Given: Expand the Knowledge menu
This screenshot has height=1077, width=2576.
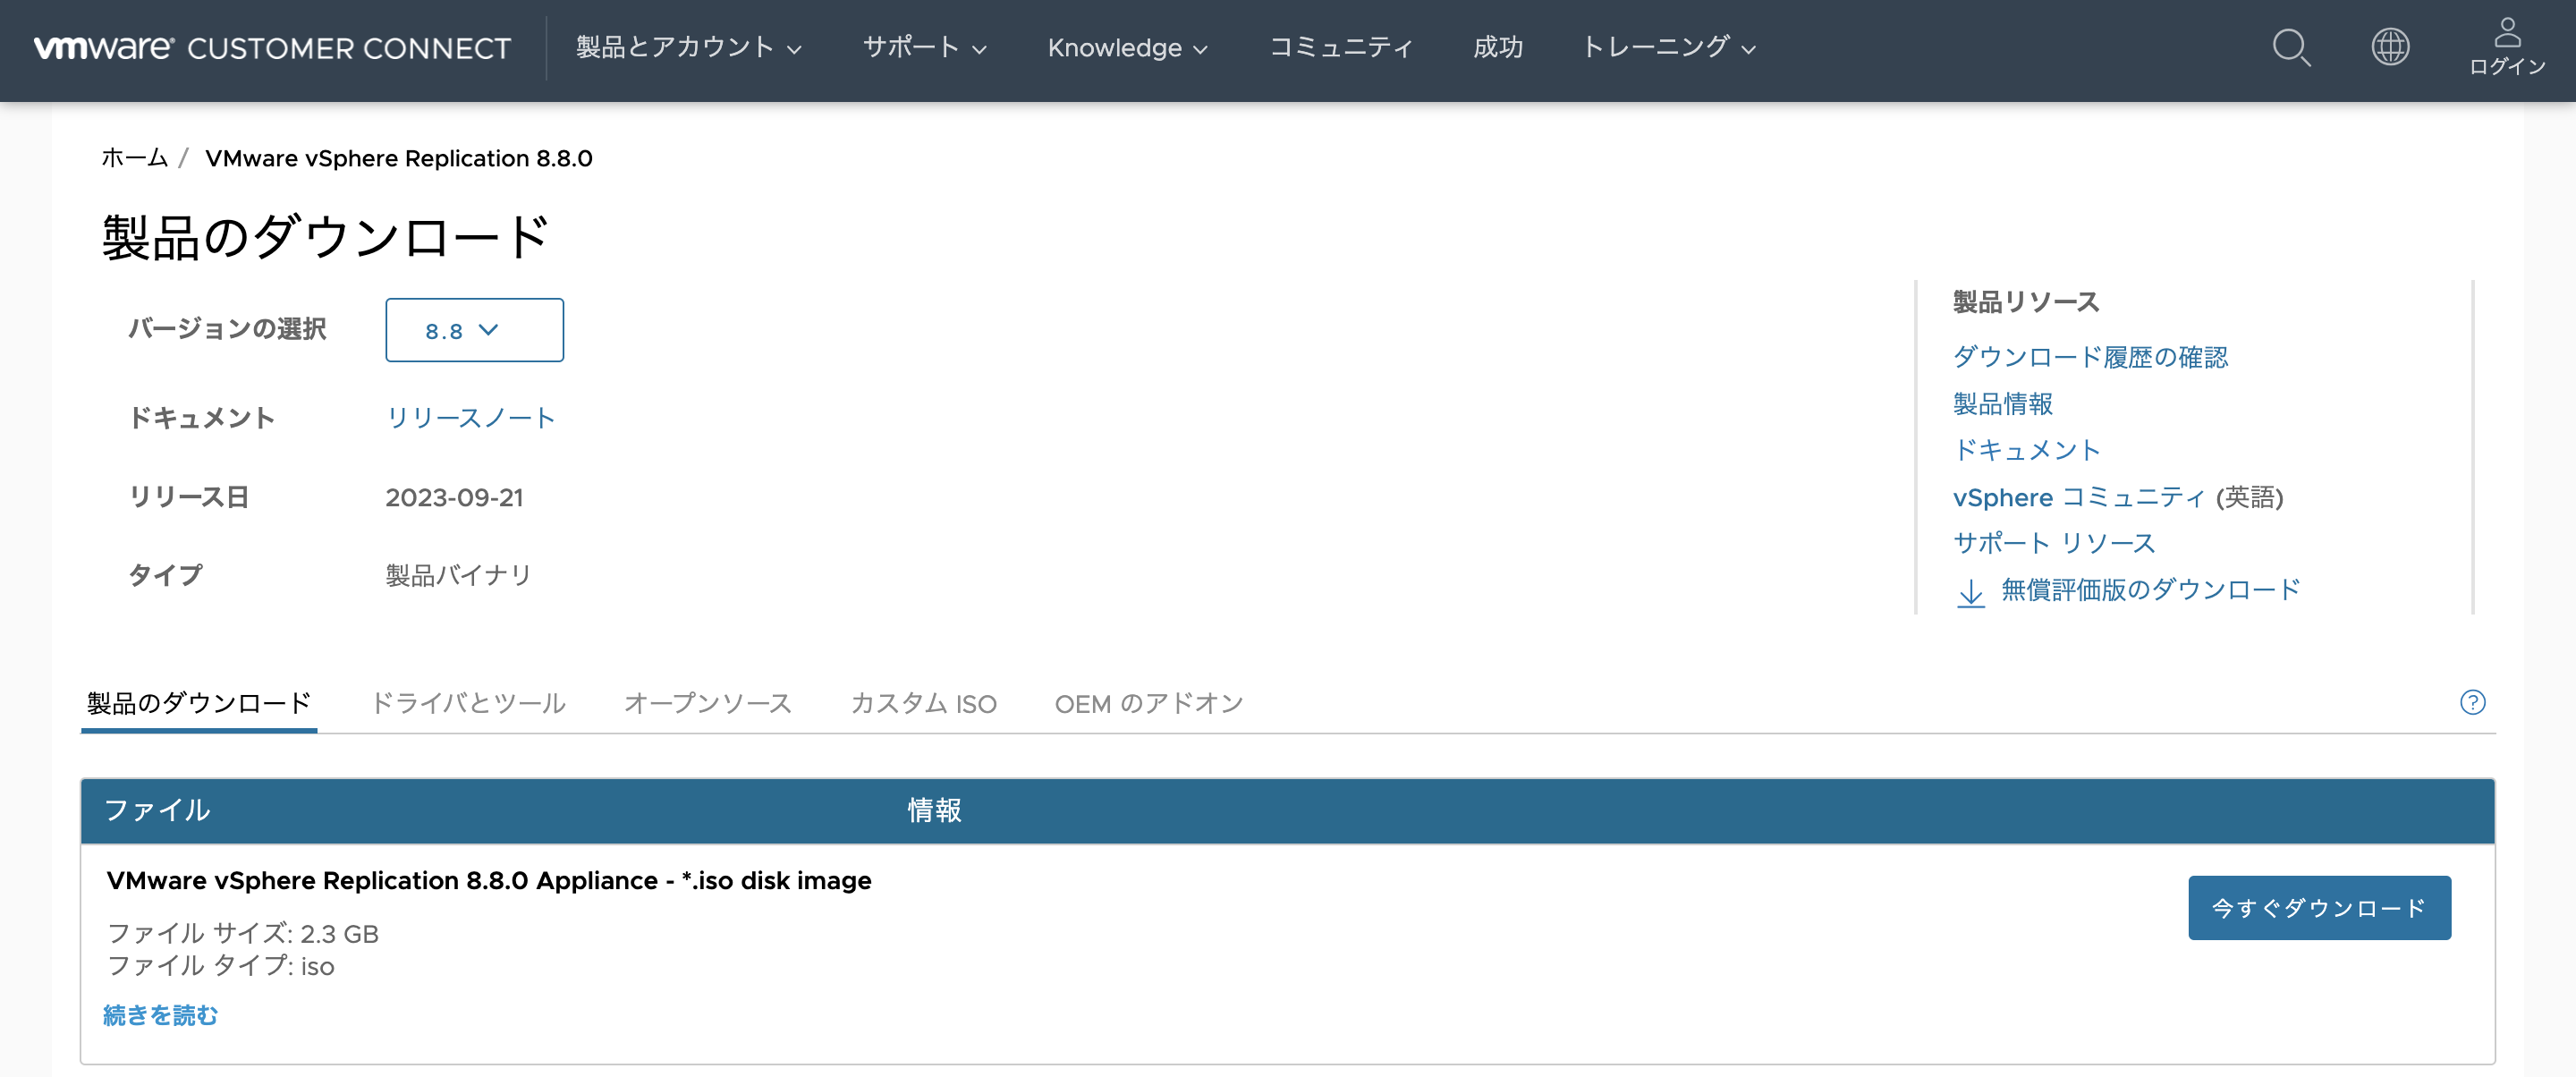Looking at the screenshot, I should (1128, 47).
